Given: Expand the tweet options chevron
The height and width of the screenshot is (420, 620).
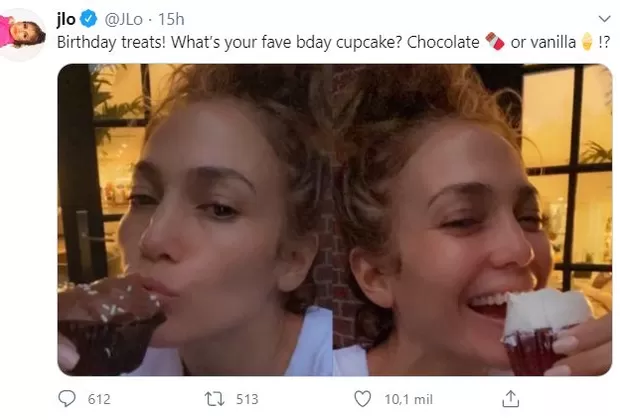Looking at the screenshot, I should point(602,19).
